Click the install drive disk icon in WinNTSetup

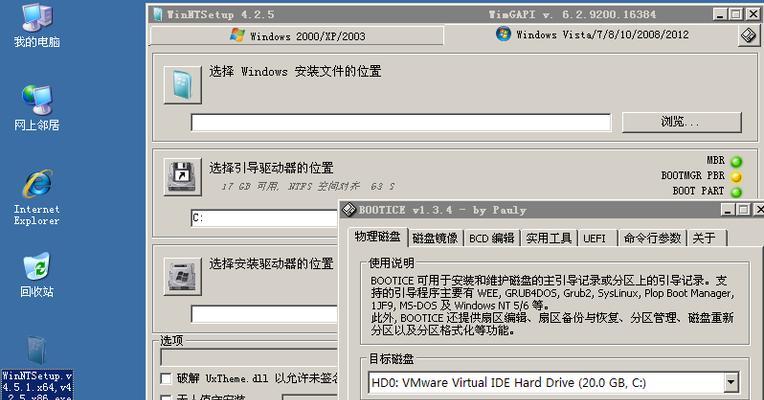(183, 276)
